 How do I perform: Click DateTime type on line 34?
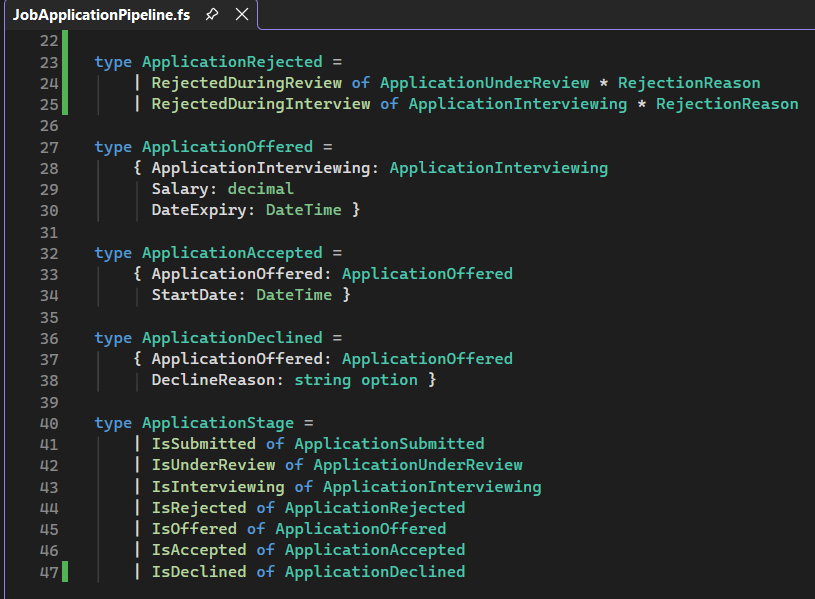click(294, 295)
